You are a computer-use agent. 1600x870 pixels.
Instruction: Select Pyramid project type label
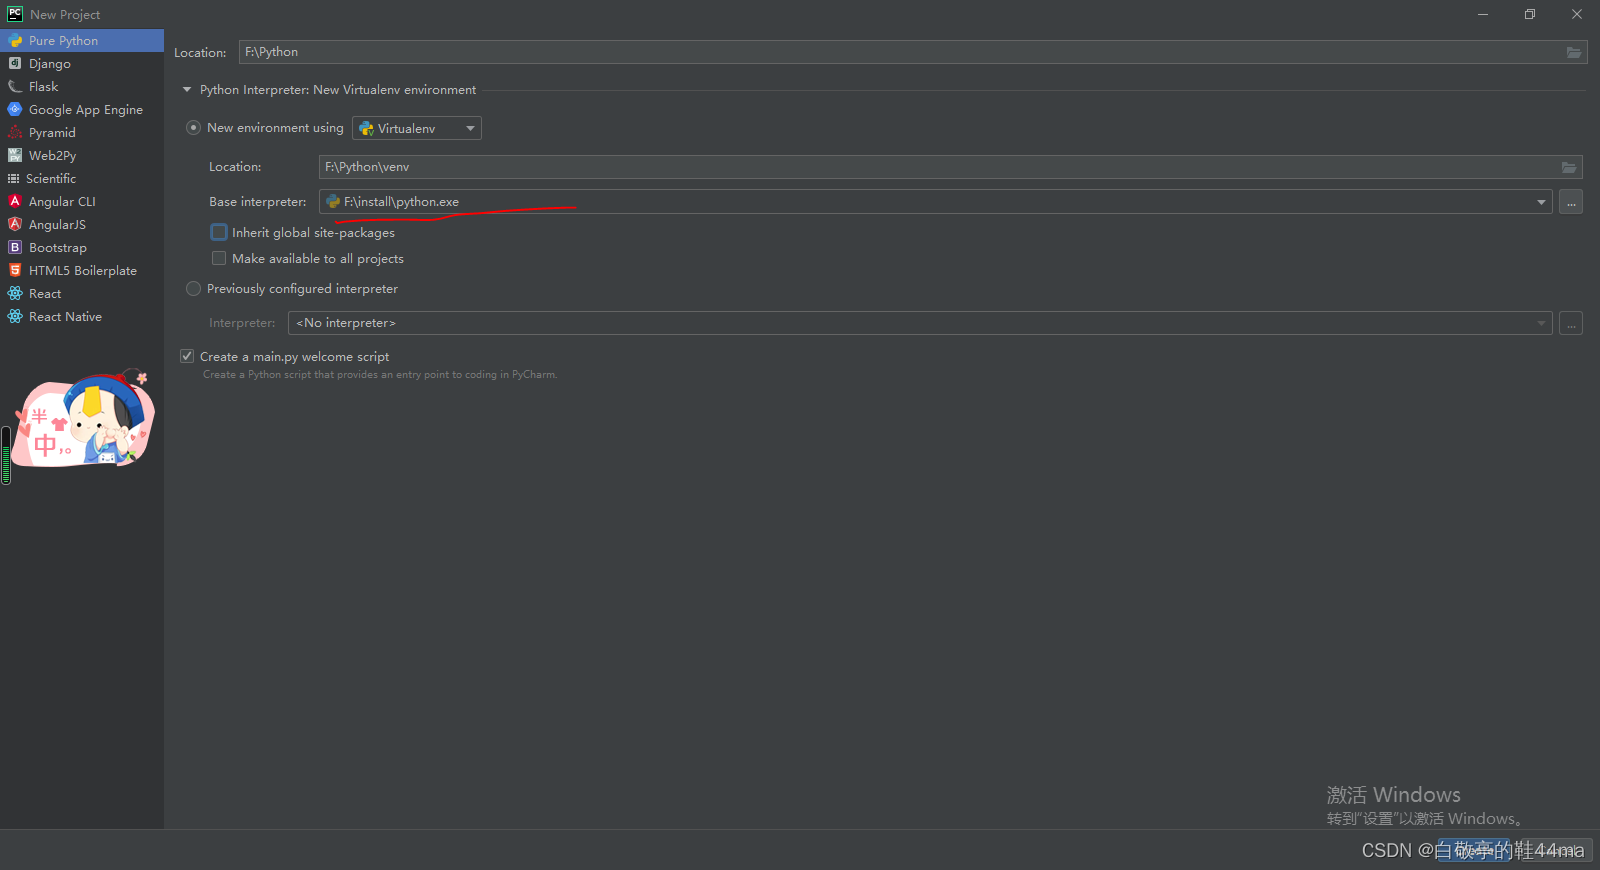(52, 133)
